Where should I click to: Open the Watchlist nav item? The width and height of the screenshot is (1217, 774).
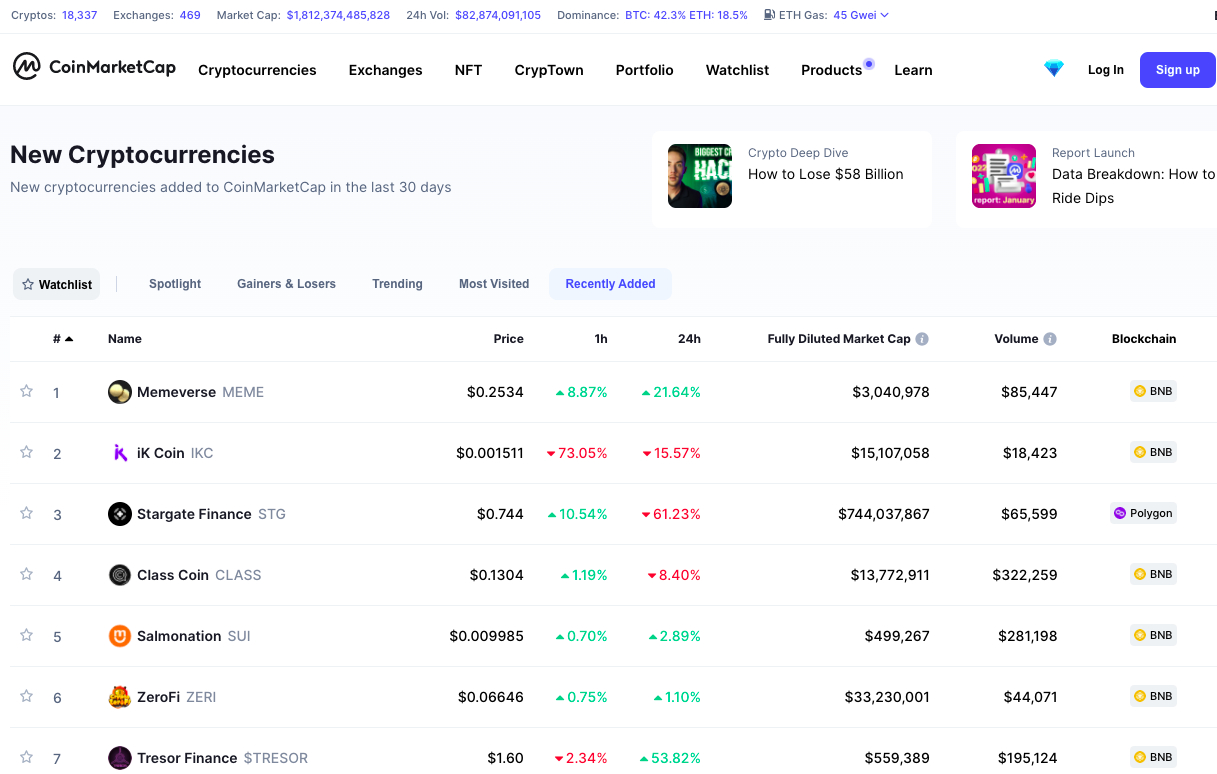coord(737,70)
